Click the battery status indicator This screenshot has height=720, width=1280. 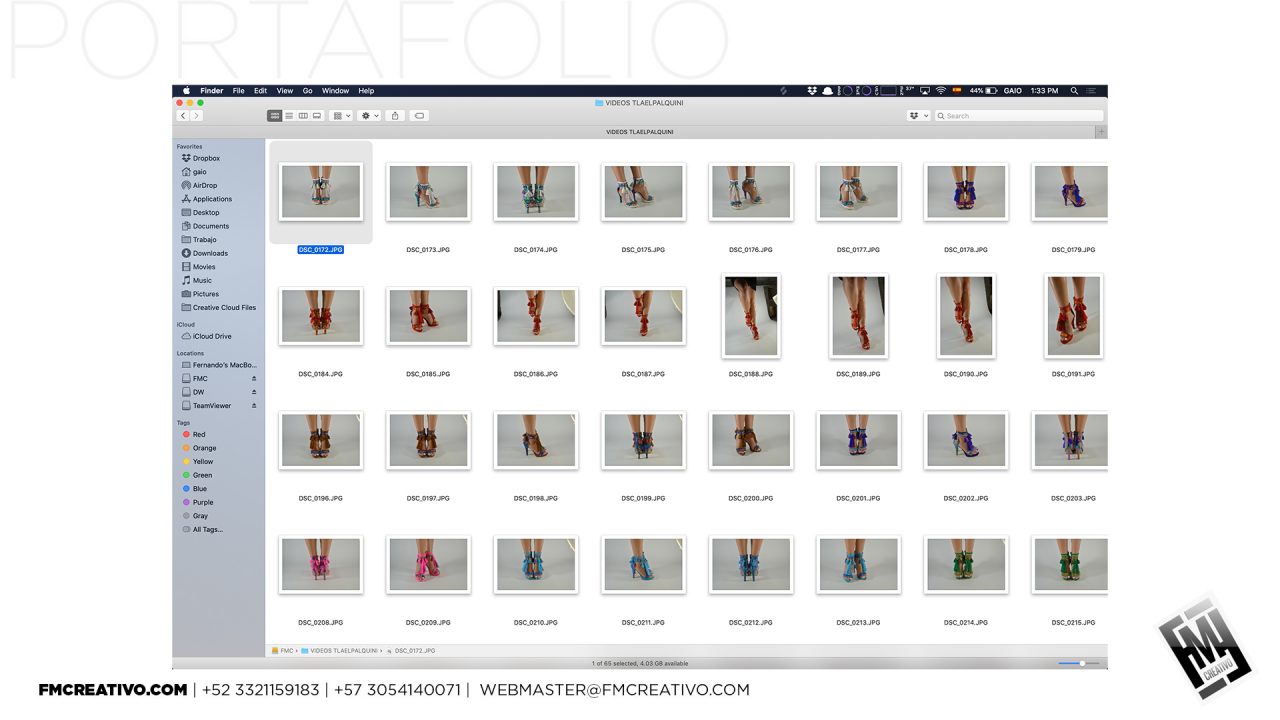pyautogui.click(x=984, y=91)
